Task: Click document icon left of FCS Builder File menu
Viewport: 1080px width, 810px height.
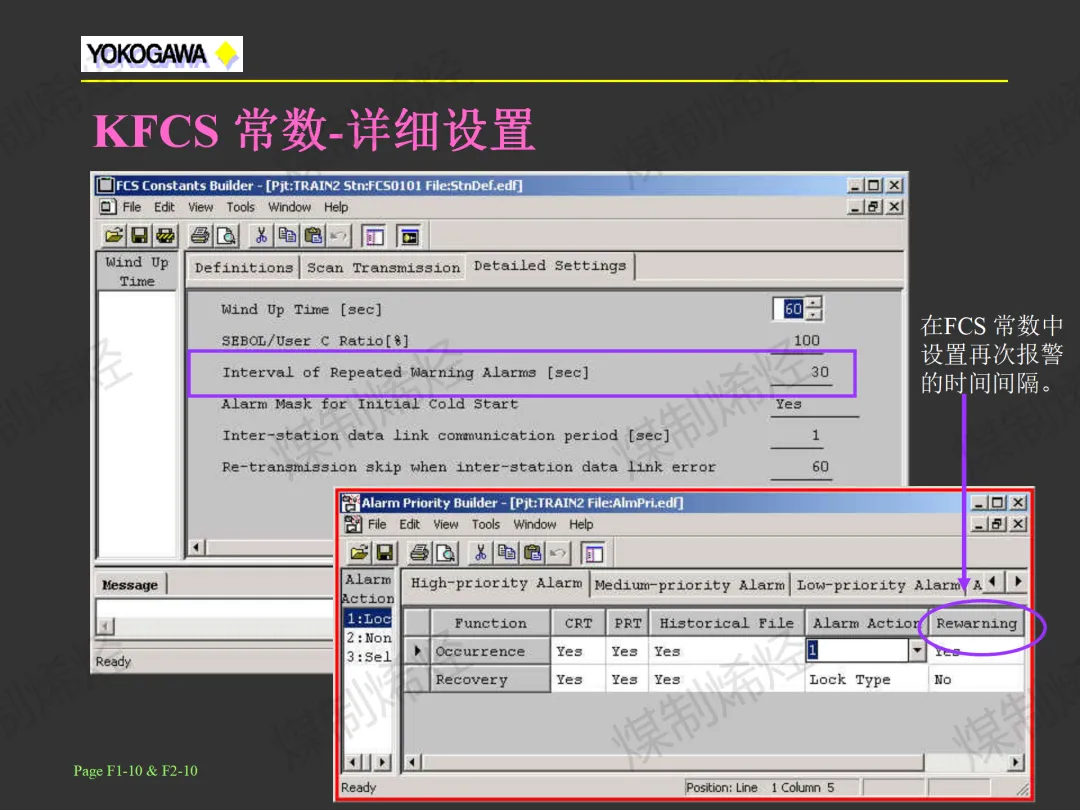Action: point(107,207)
